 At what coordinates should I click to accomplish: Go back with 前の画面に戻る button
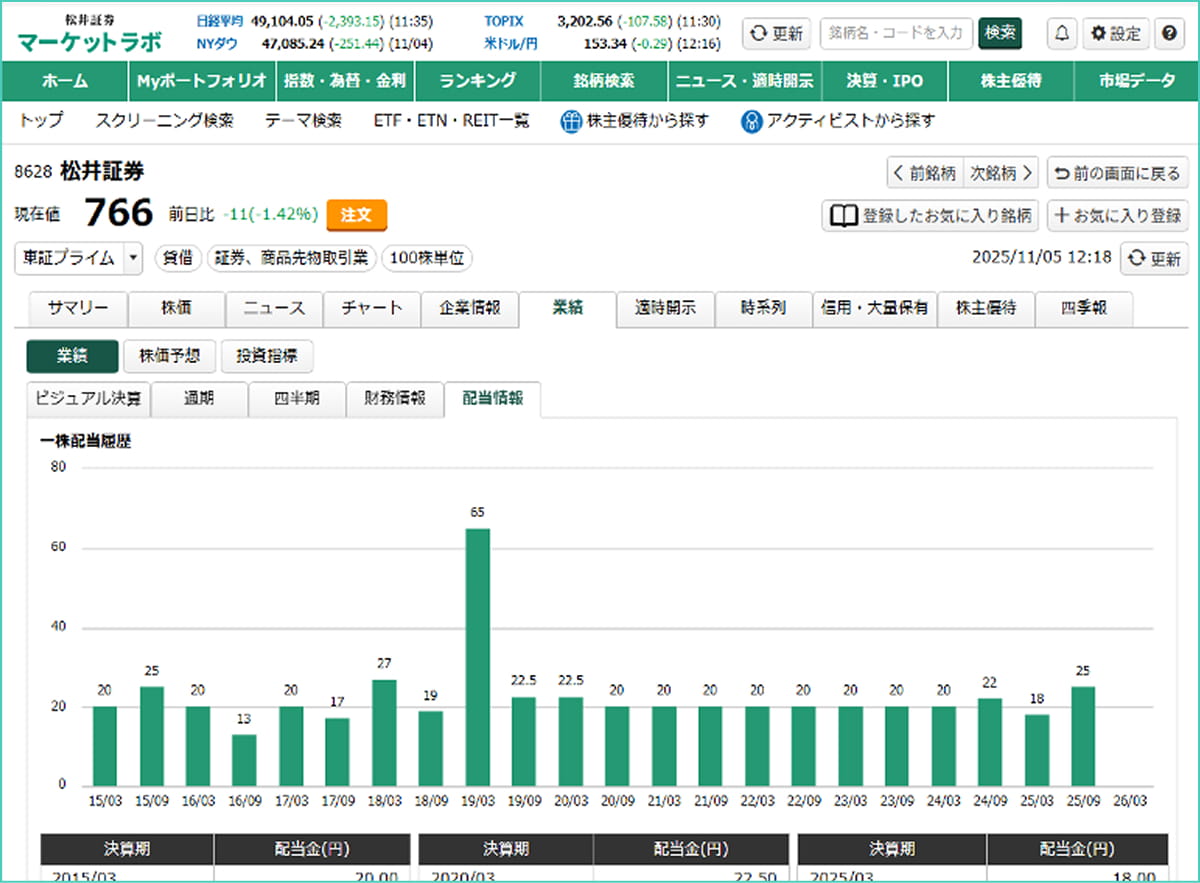click(x=1117, y=173)
